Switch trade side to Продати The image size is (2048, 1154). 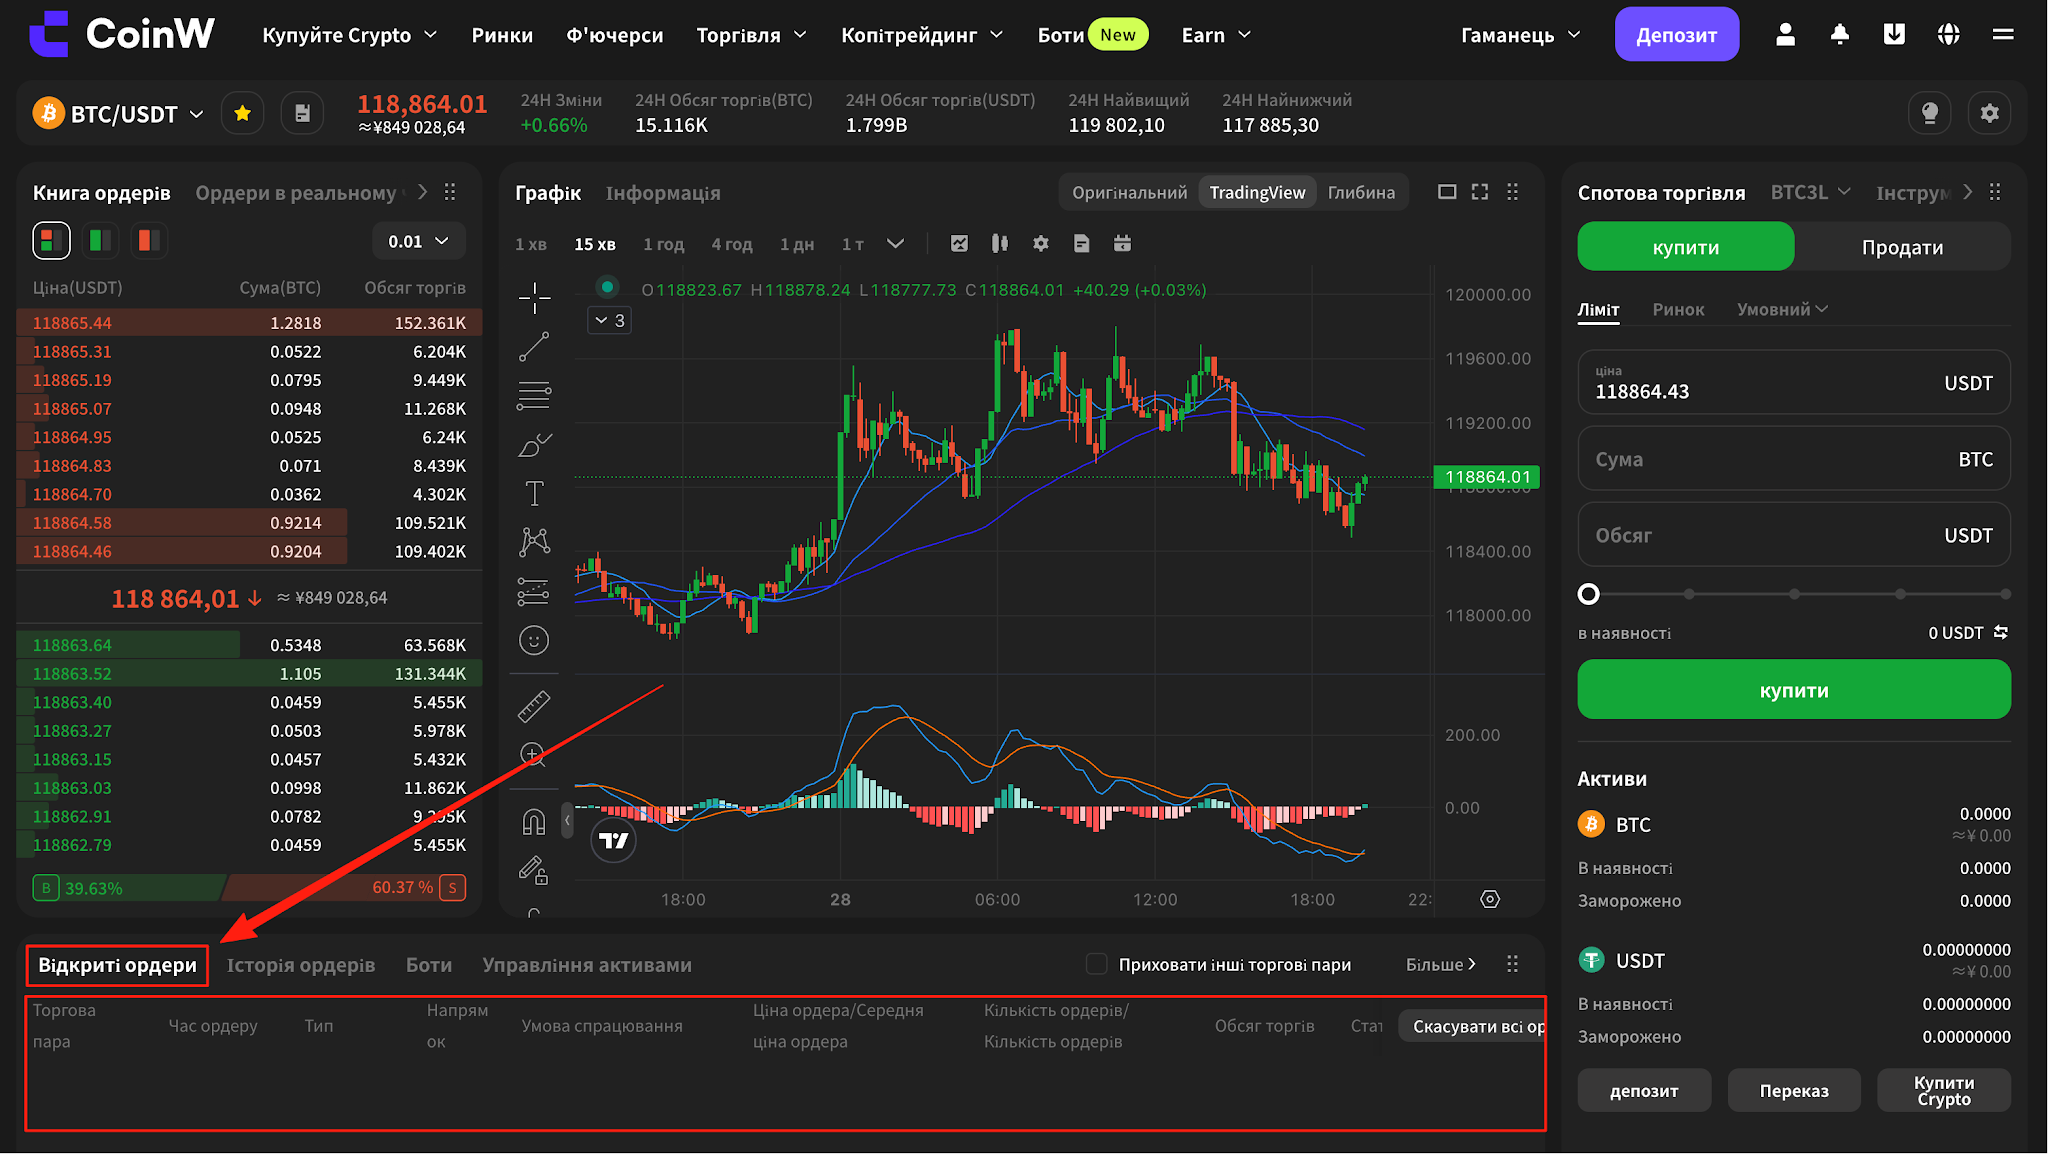pos(1902,247)
